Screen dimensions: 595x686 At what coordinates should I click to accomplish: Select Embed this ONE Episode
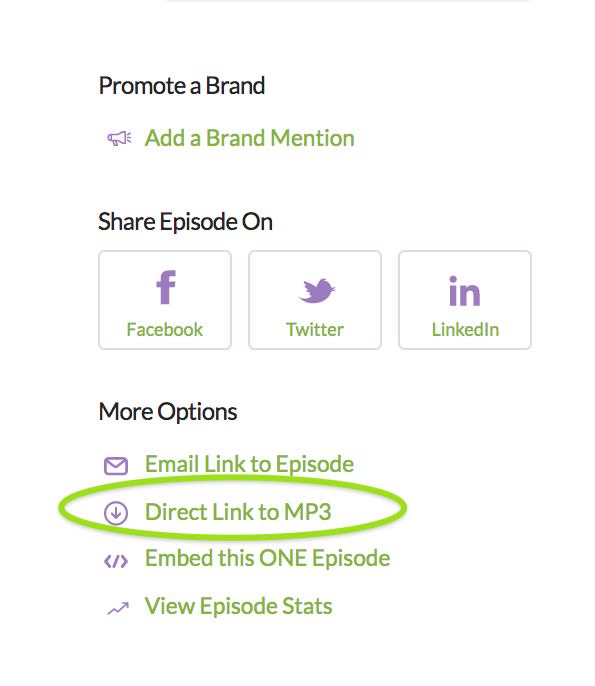click(267, 558)
